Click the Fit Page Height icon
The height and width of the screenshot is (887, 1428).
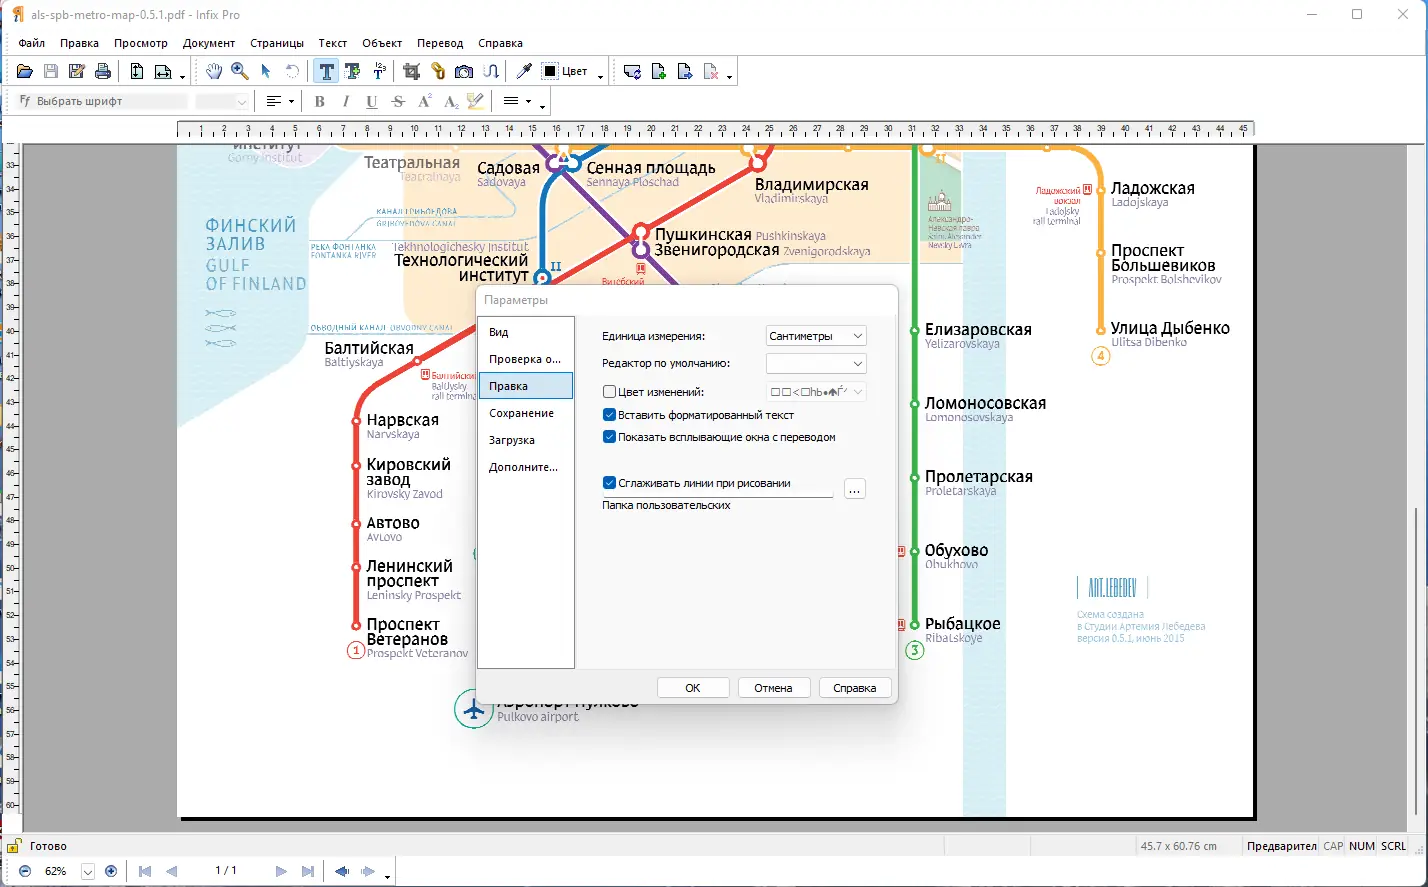(137, 71)
